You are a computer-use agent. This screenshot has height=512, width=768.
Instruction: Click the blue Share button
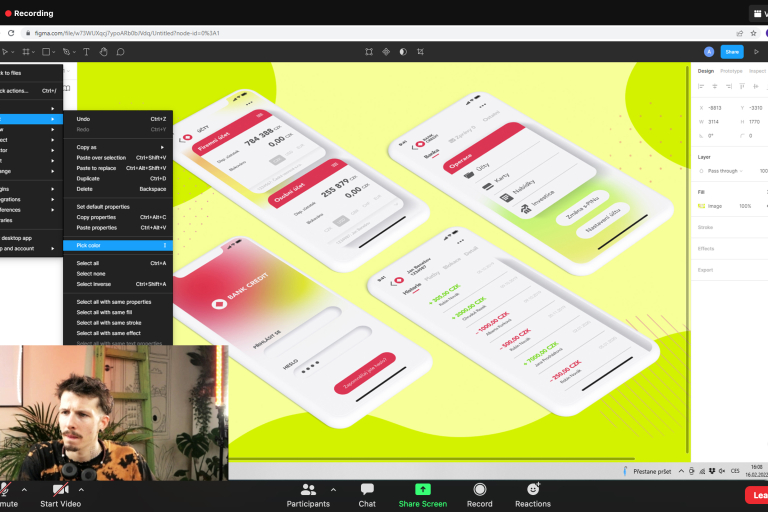pyautogui.click(x=732, y=52)
